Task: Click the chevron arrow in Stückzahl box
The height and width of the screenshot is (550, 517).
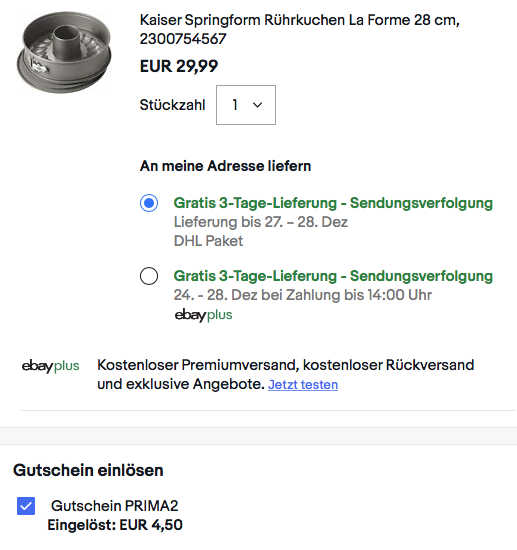Action: point(257,105)
